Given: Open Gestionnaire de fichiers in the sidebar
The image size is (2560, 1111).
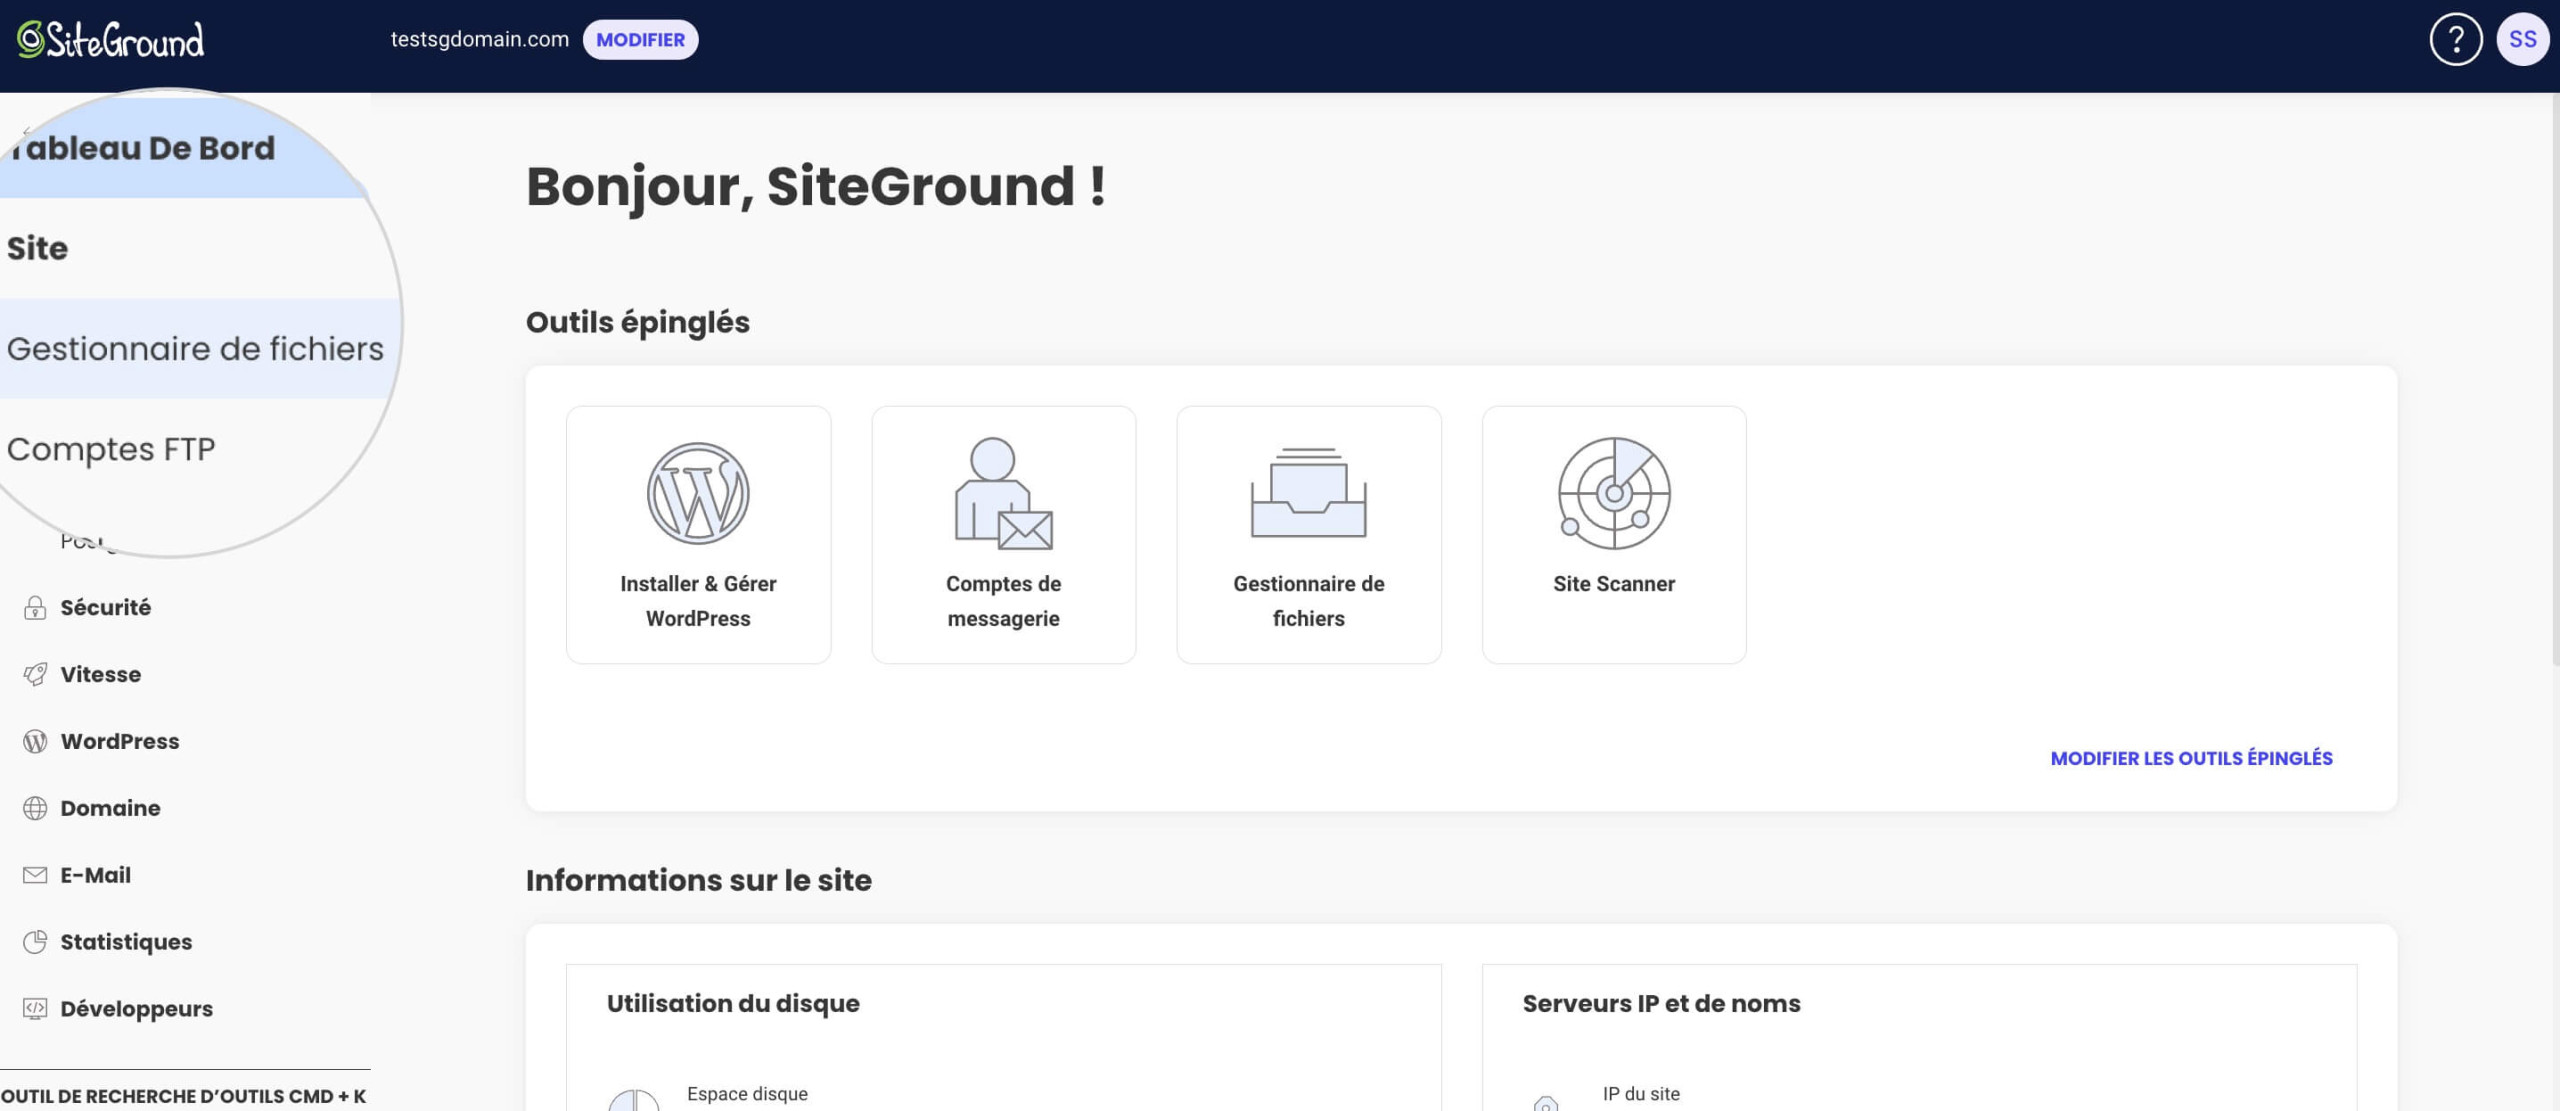Looking at the screenshot, I should (x=196, y=348).
